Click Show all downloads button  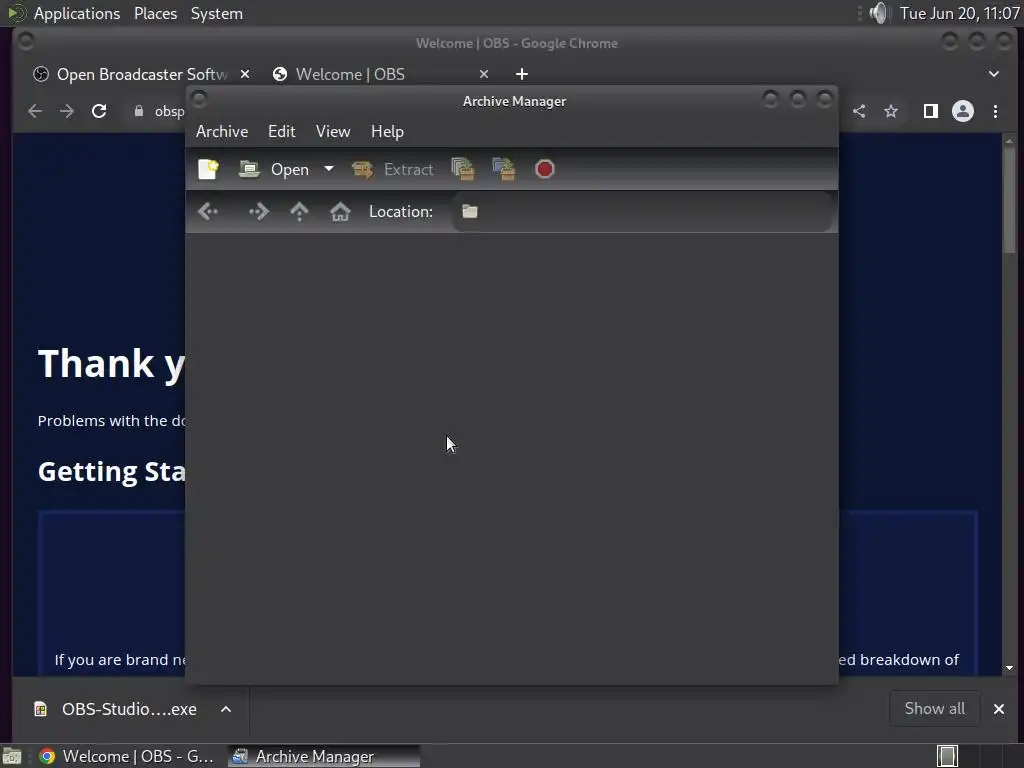(935, 709)
